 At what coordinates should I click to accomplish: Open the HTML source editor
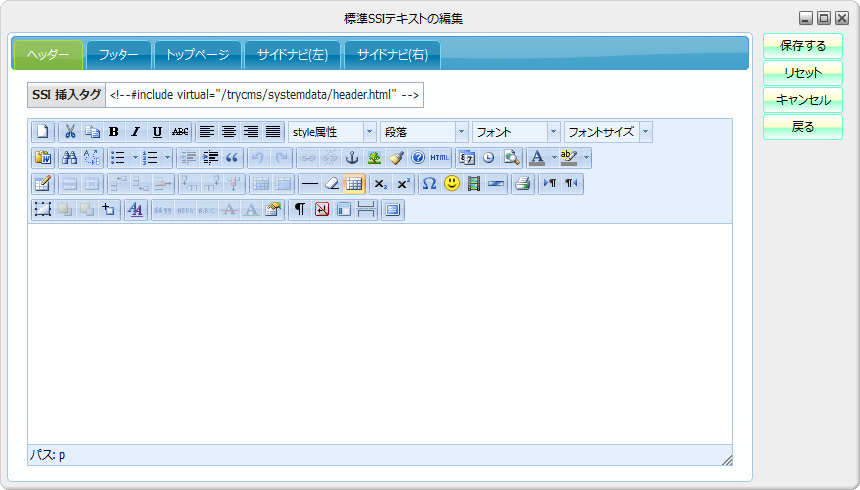[440, 158]
